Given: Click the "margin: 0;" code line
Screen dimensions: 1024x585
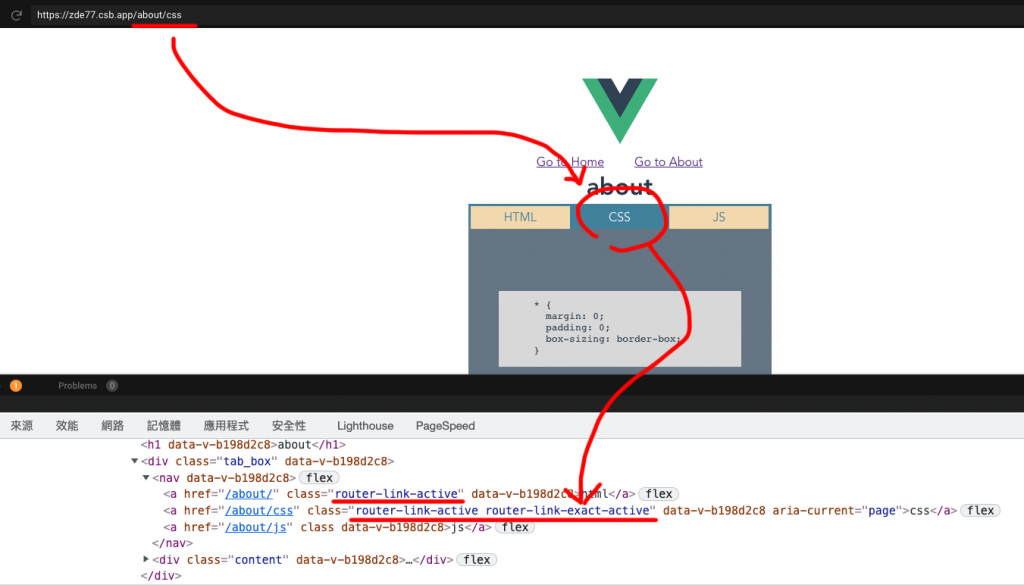Looking at the screenshot, I should 575,316.
